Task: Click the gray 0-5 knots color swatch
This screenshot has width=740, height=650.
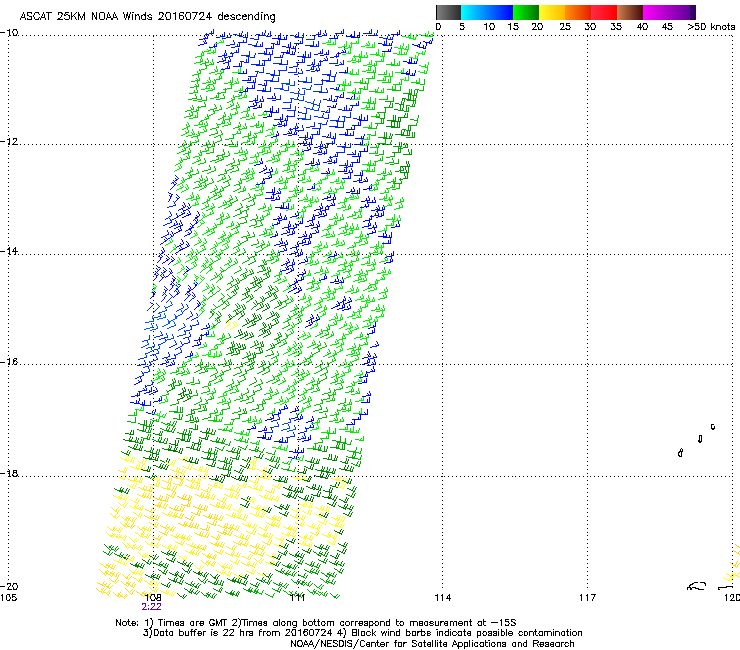Action: coord(448,12)
